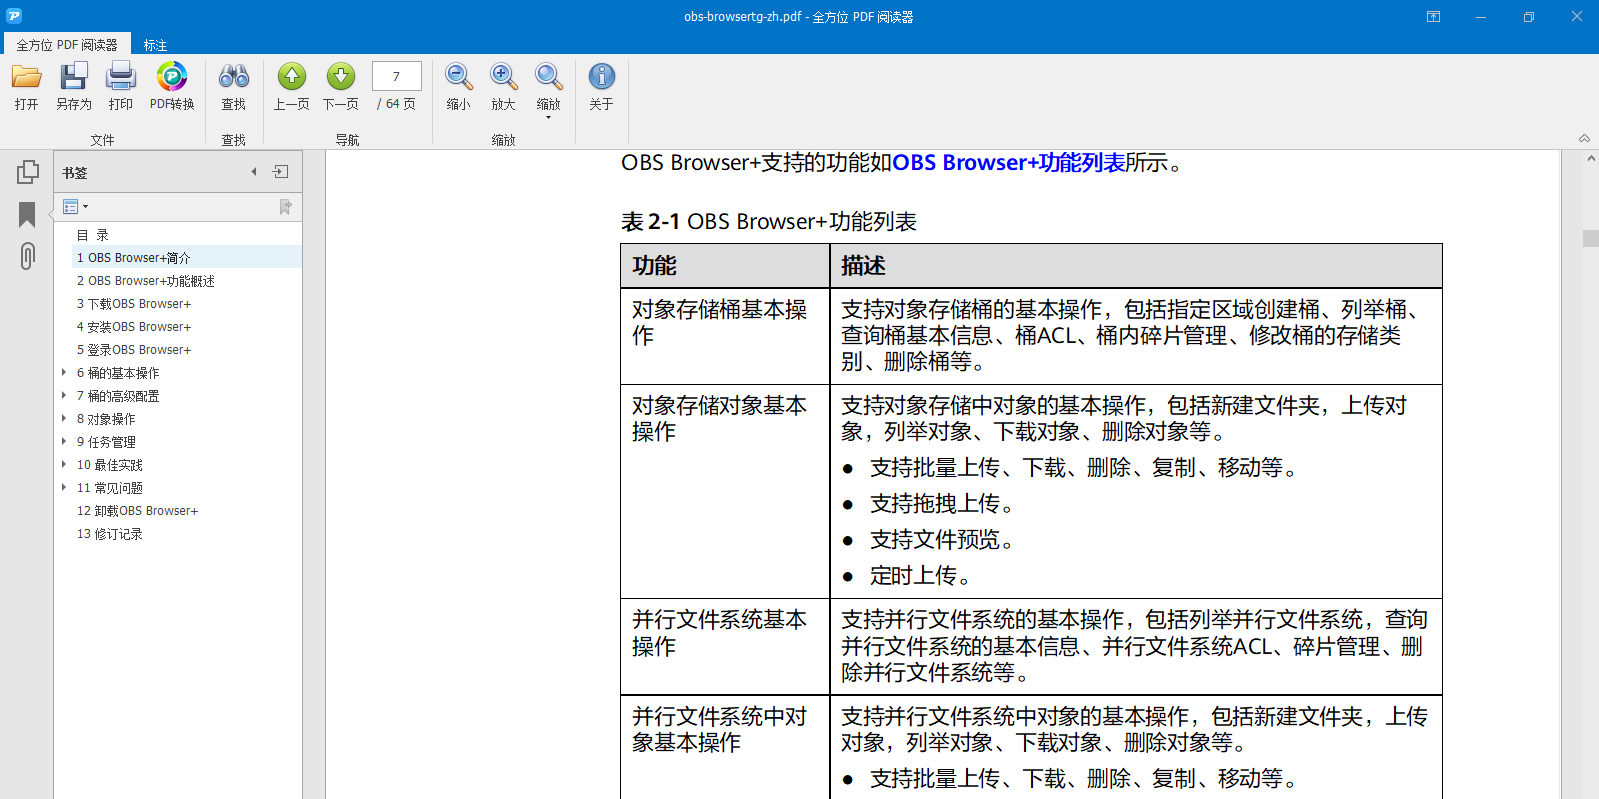Switch to the 标注 ribbon tab
This screenshot has height=799, width=1599.
click(x=155, y=45)
